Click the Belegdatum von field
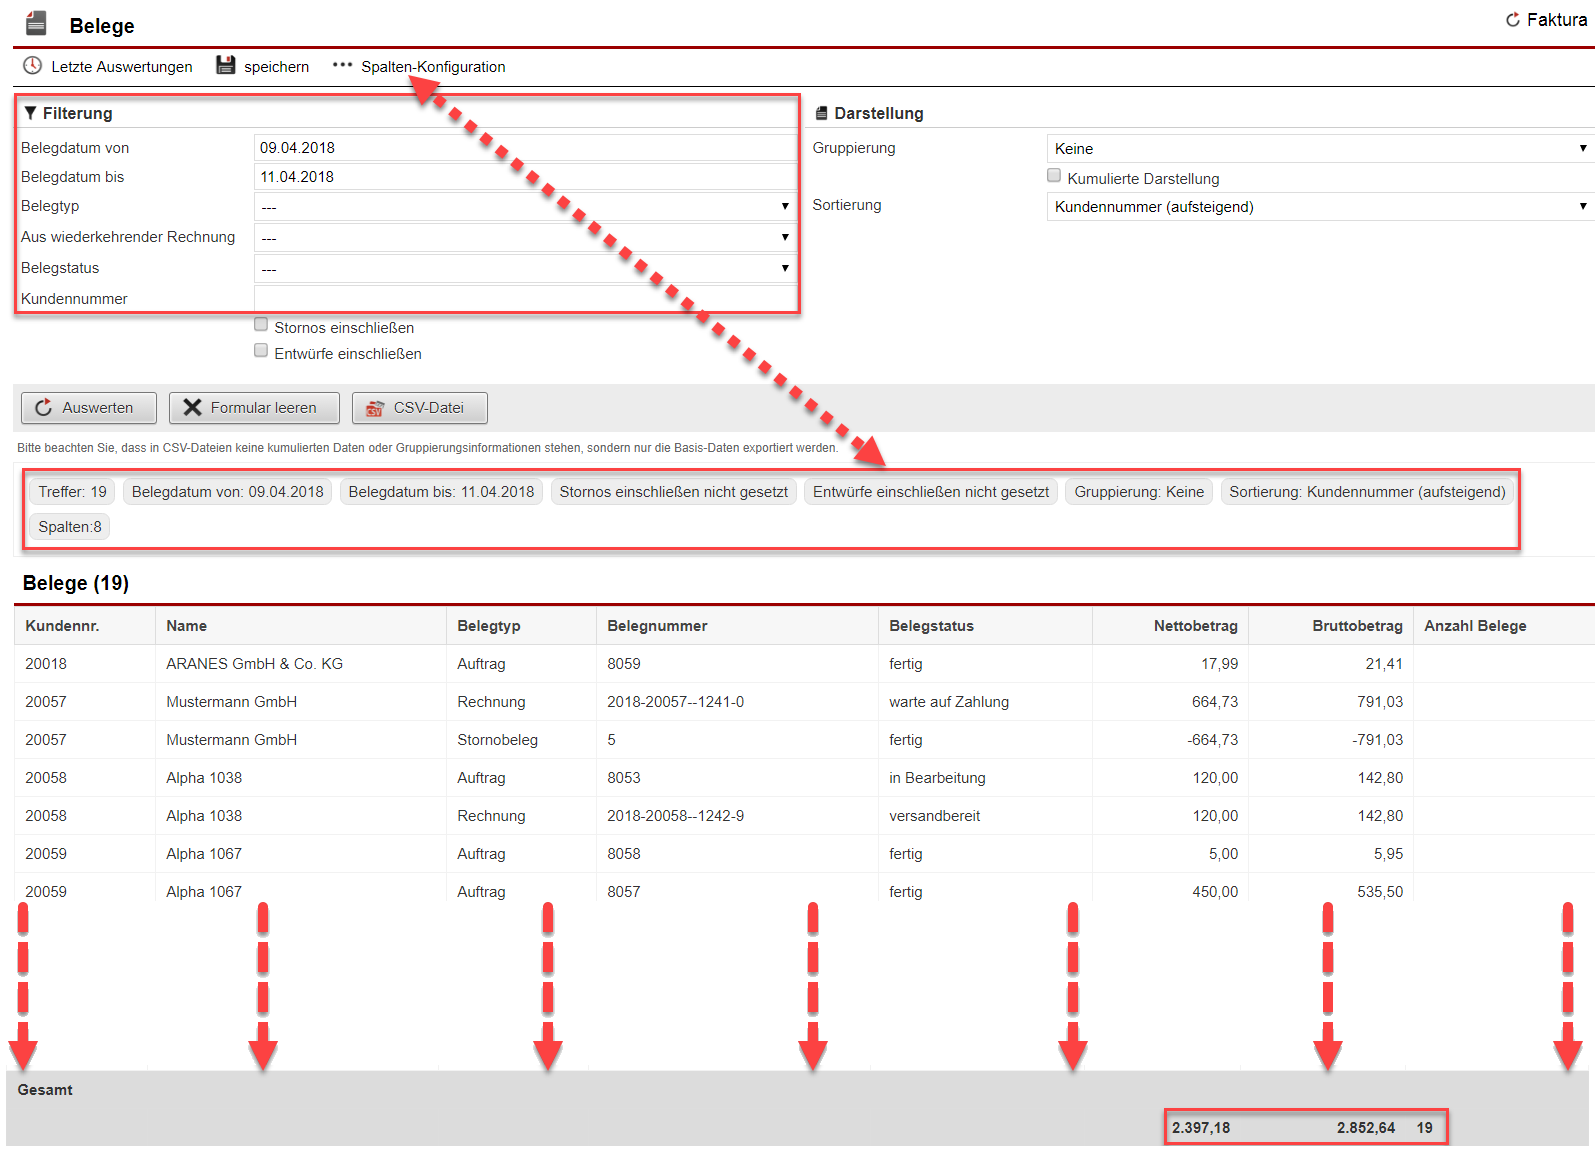1595x1150 pixels. (x=525, y=147)
